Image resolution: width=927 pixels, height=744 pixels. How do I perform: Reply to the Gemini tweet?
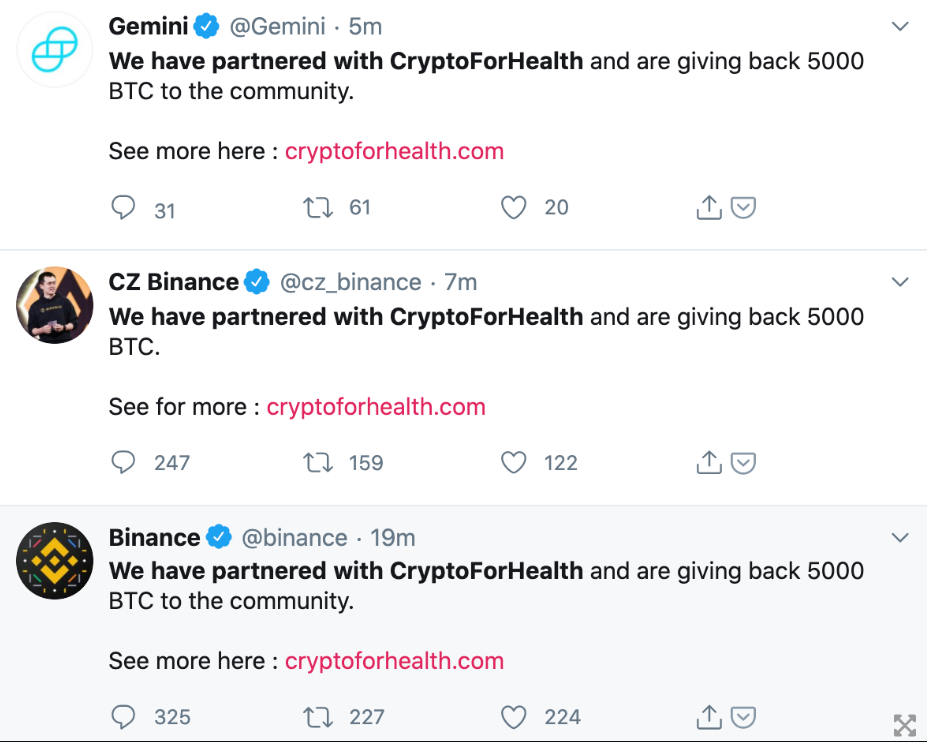coord(123,207)
